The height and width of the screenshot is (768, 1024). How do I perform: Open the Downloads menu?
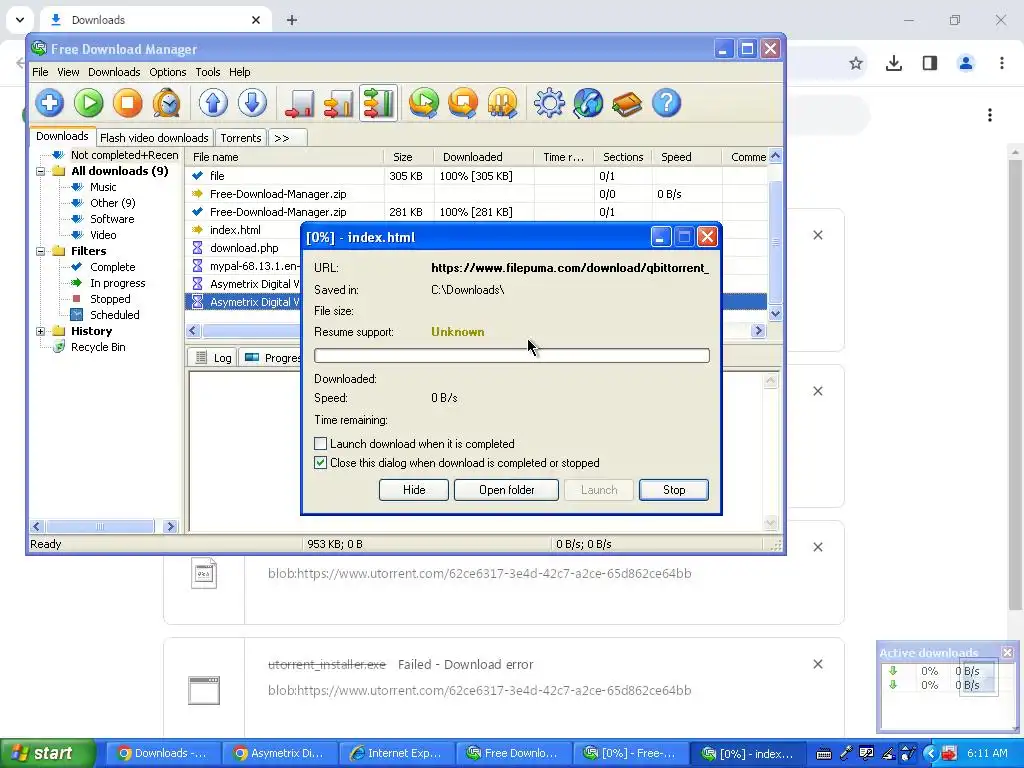(114, 72)
